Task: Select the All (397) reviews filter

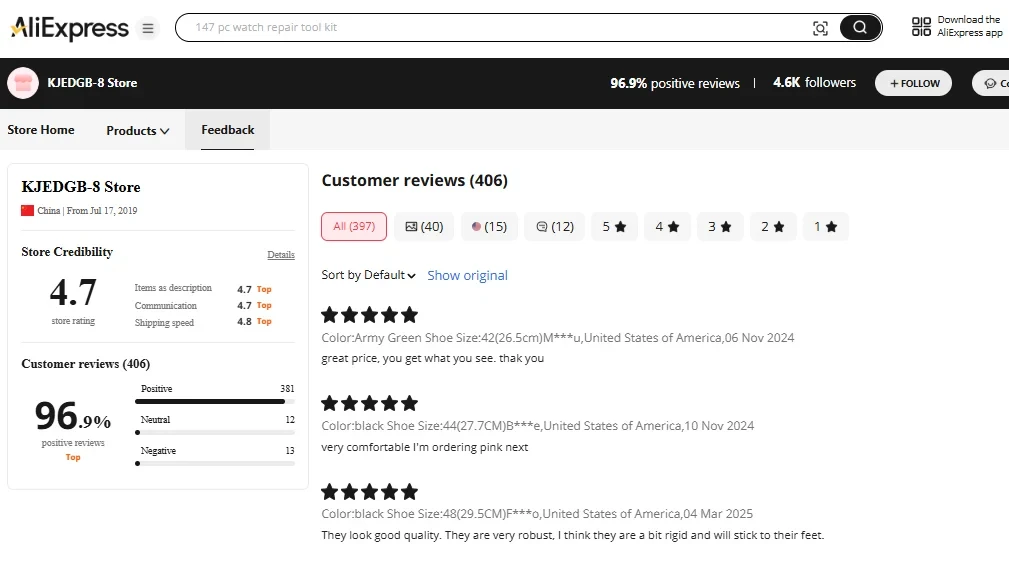Action: pyautogui.click(x=354, y=226)
